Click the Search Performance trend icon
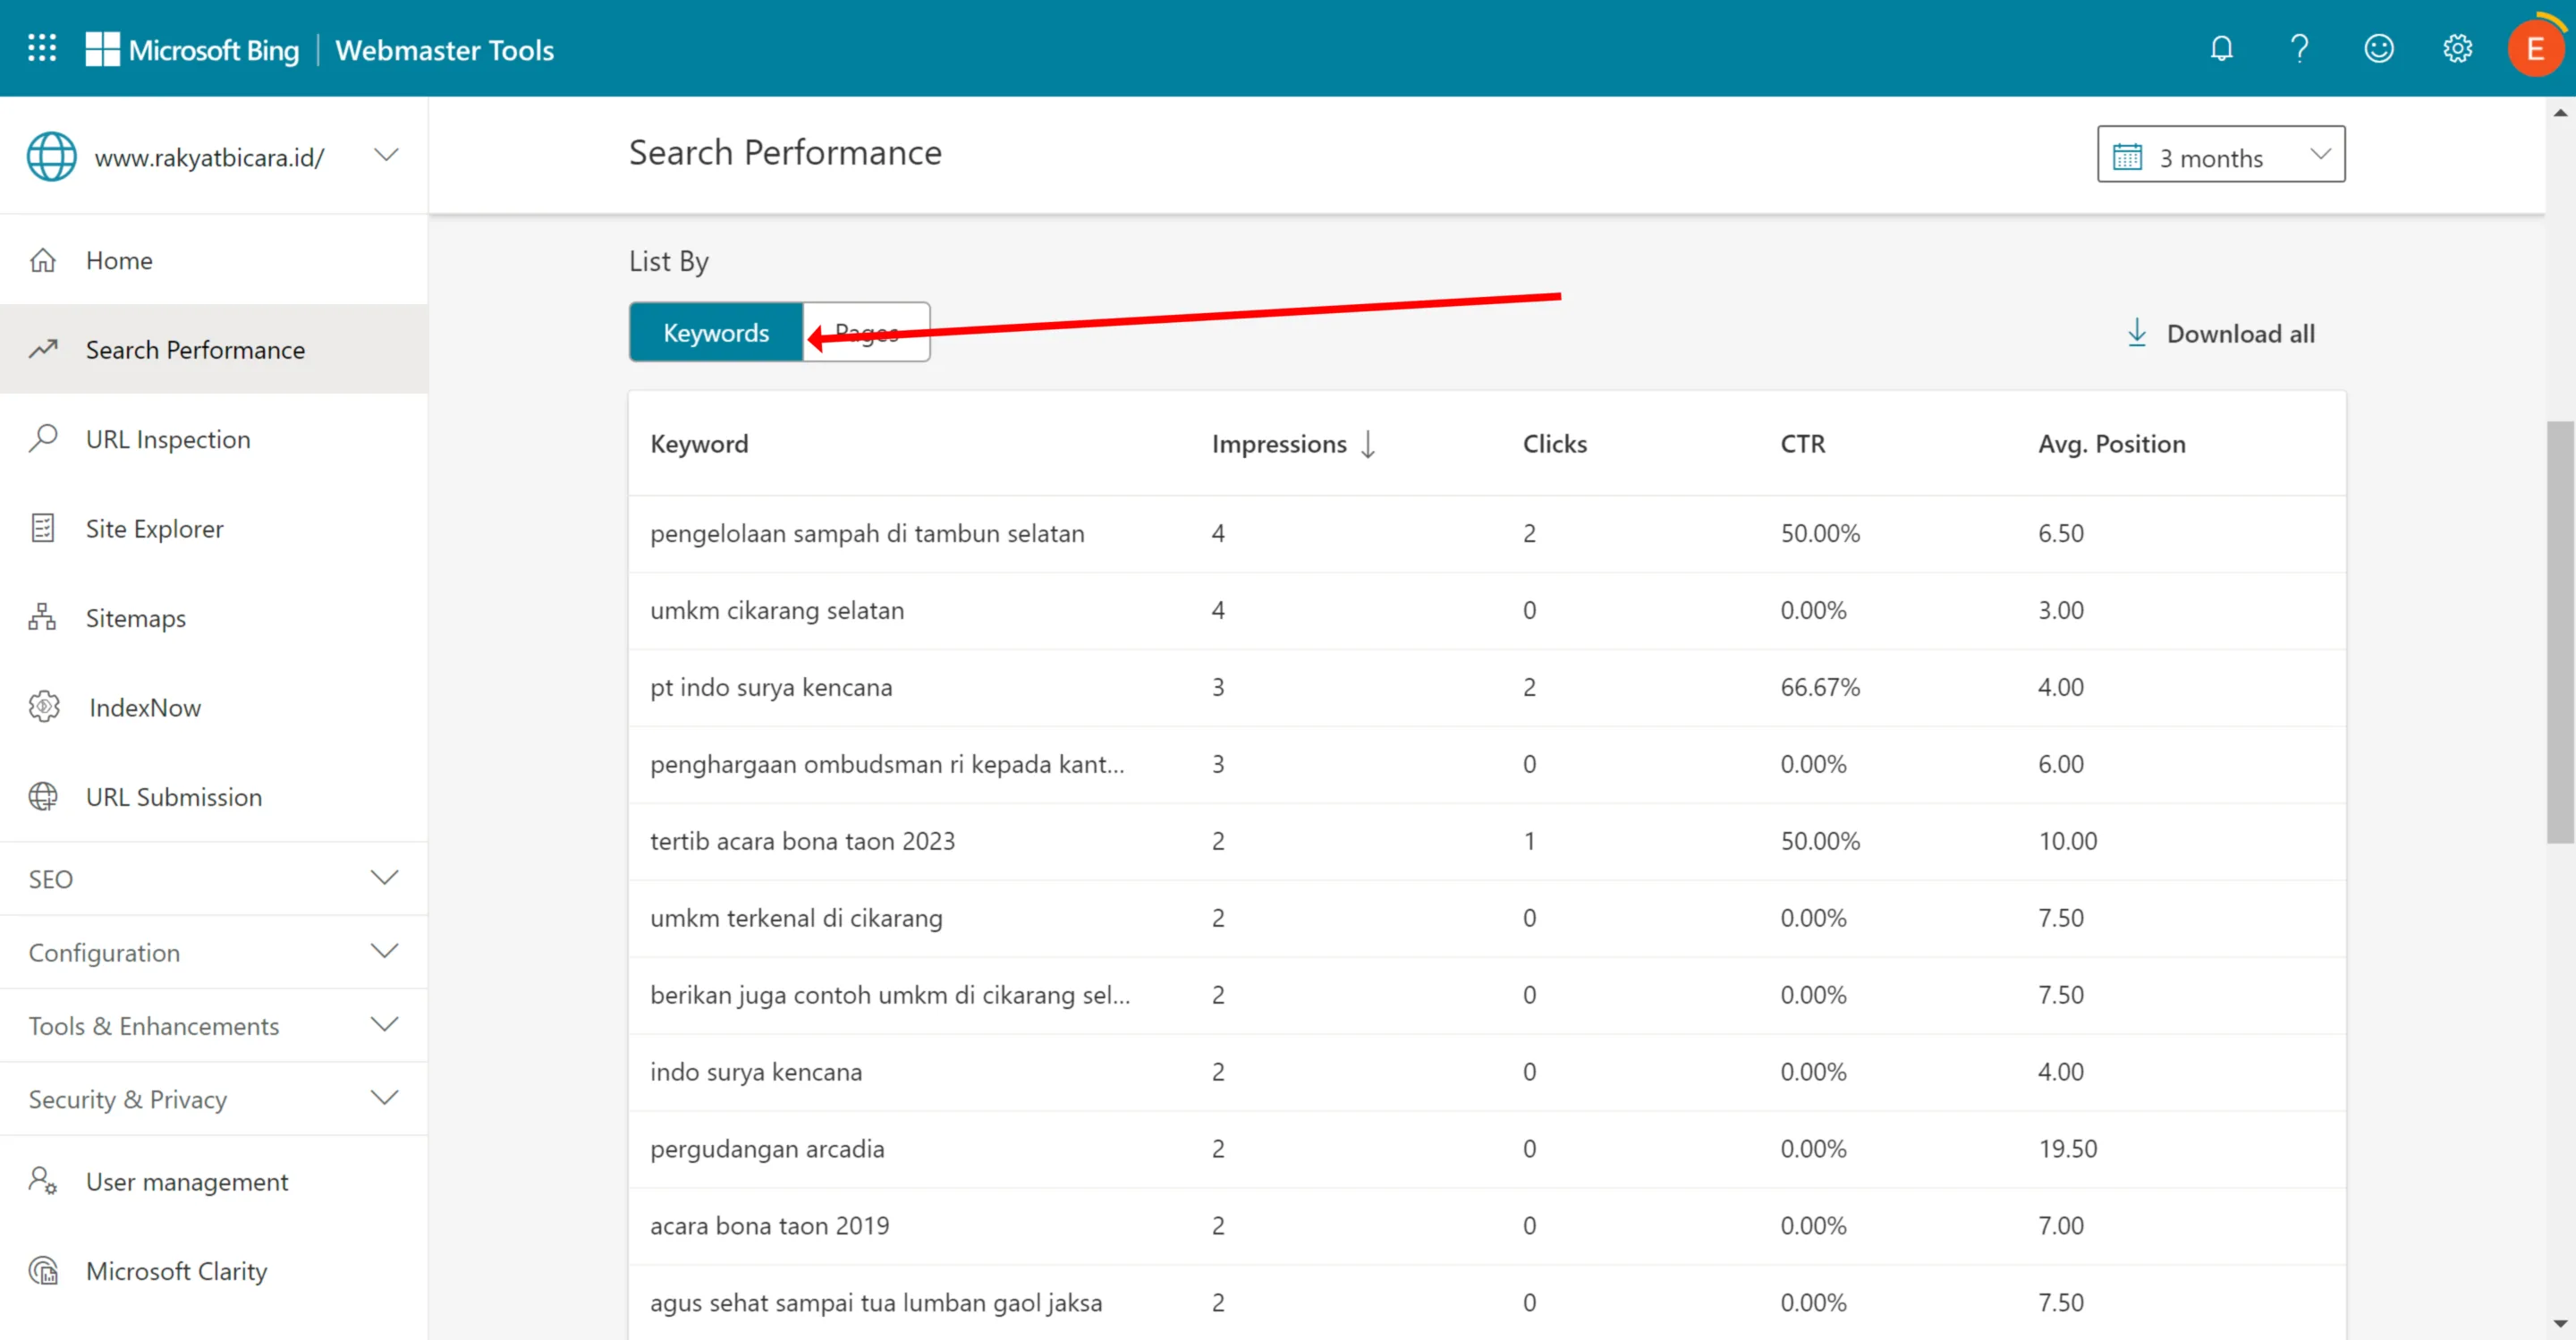This screenshot has width=2576, height=1340. [43, 349]
